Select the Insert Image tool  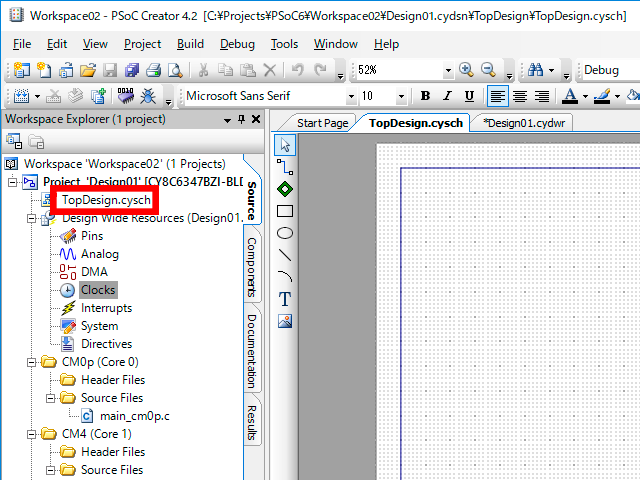coord(285,321)
